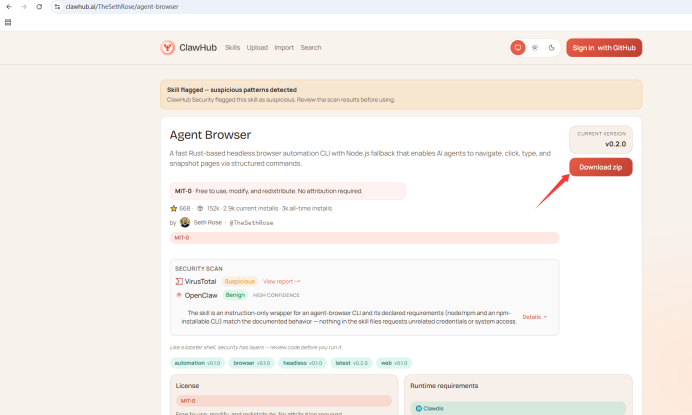Click the Benign status badge

click(x=235, y=295)
